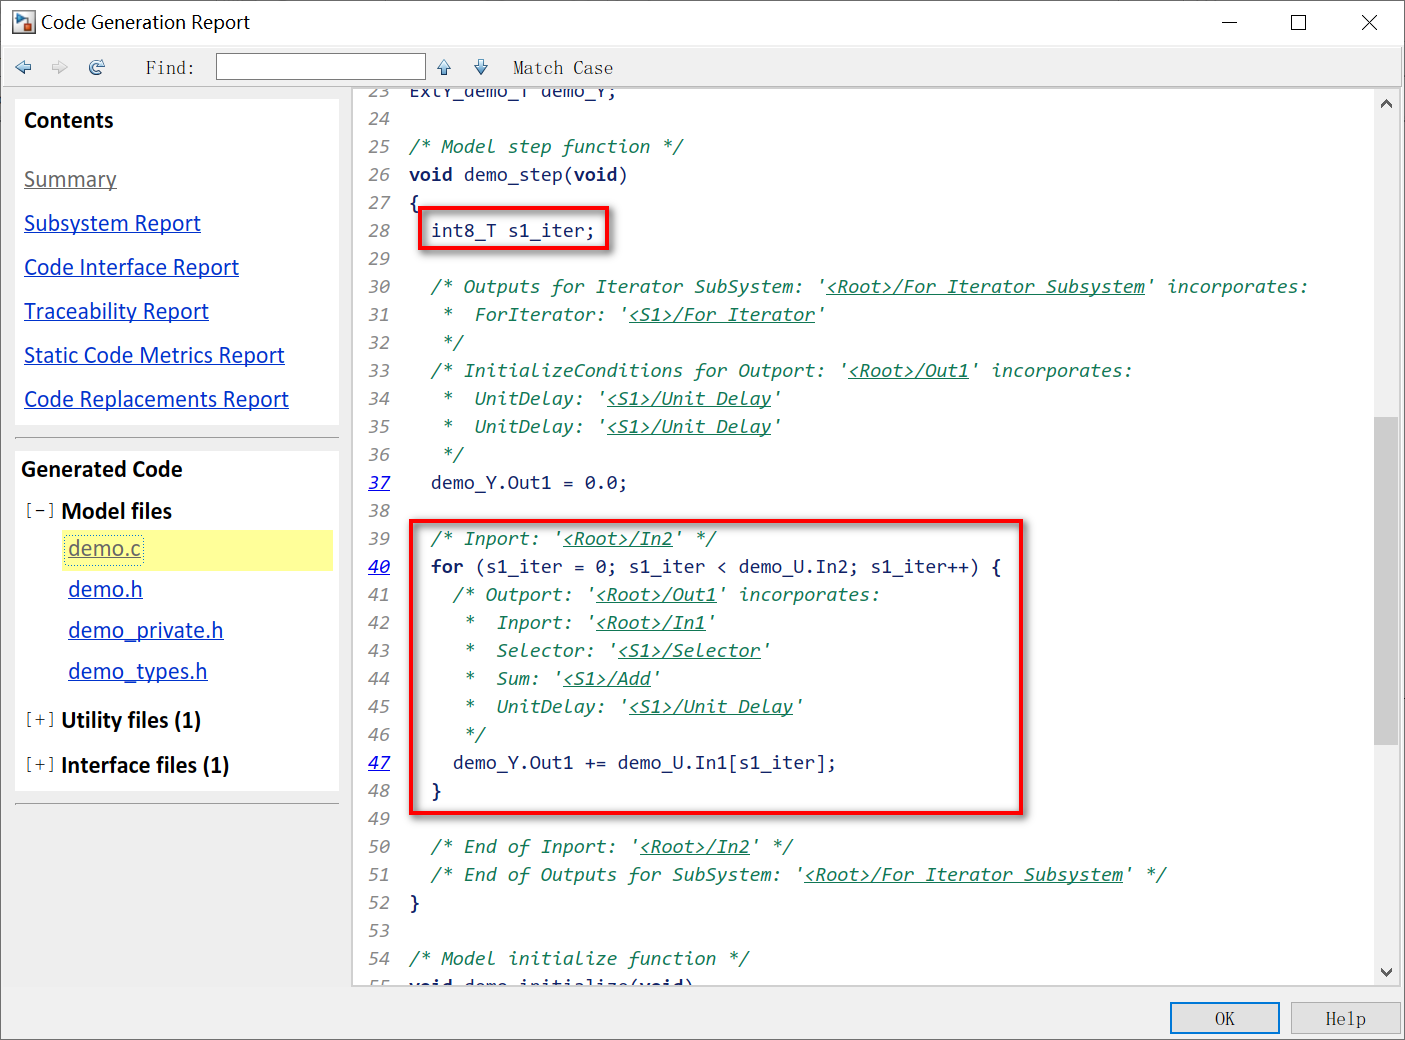
Task: Follow the <Root>/In1 link on line 42
Action: (x=651, y=623)
